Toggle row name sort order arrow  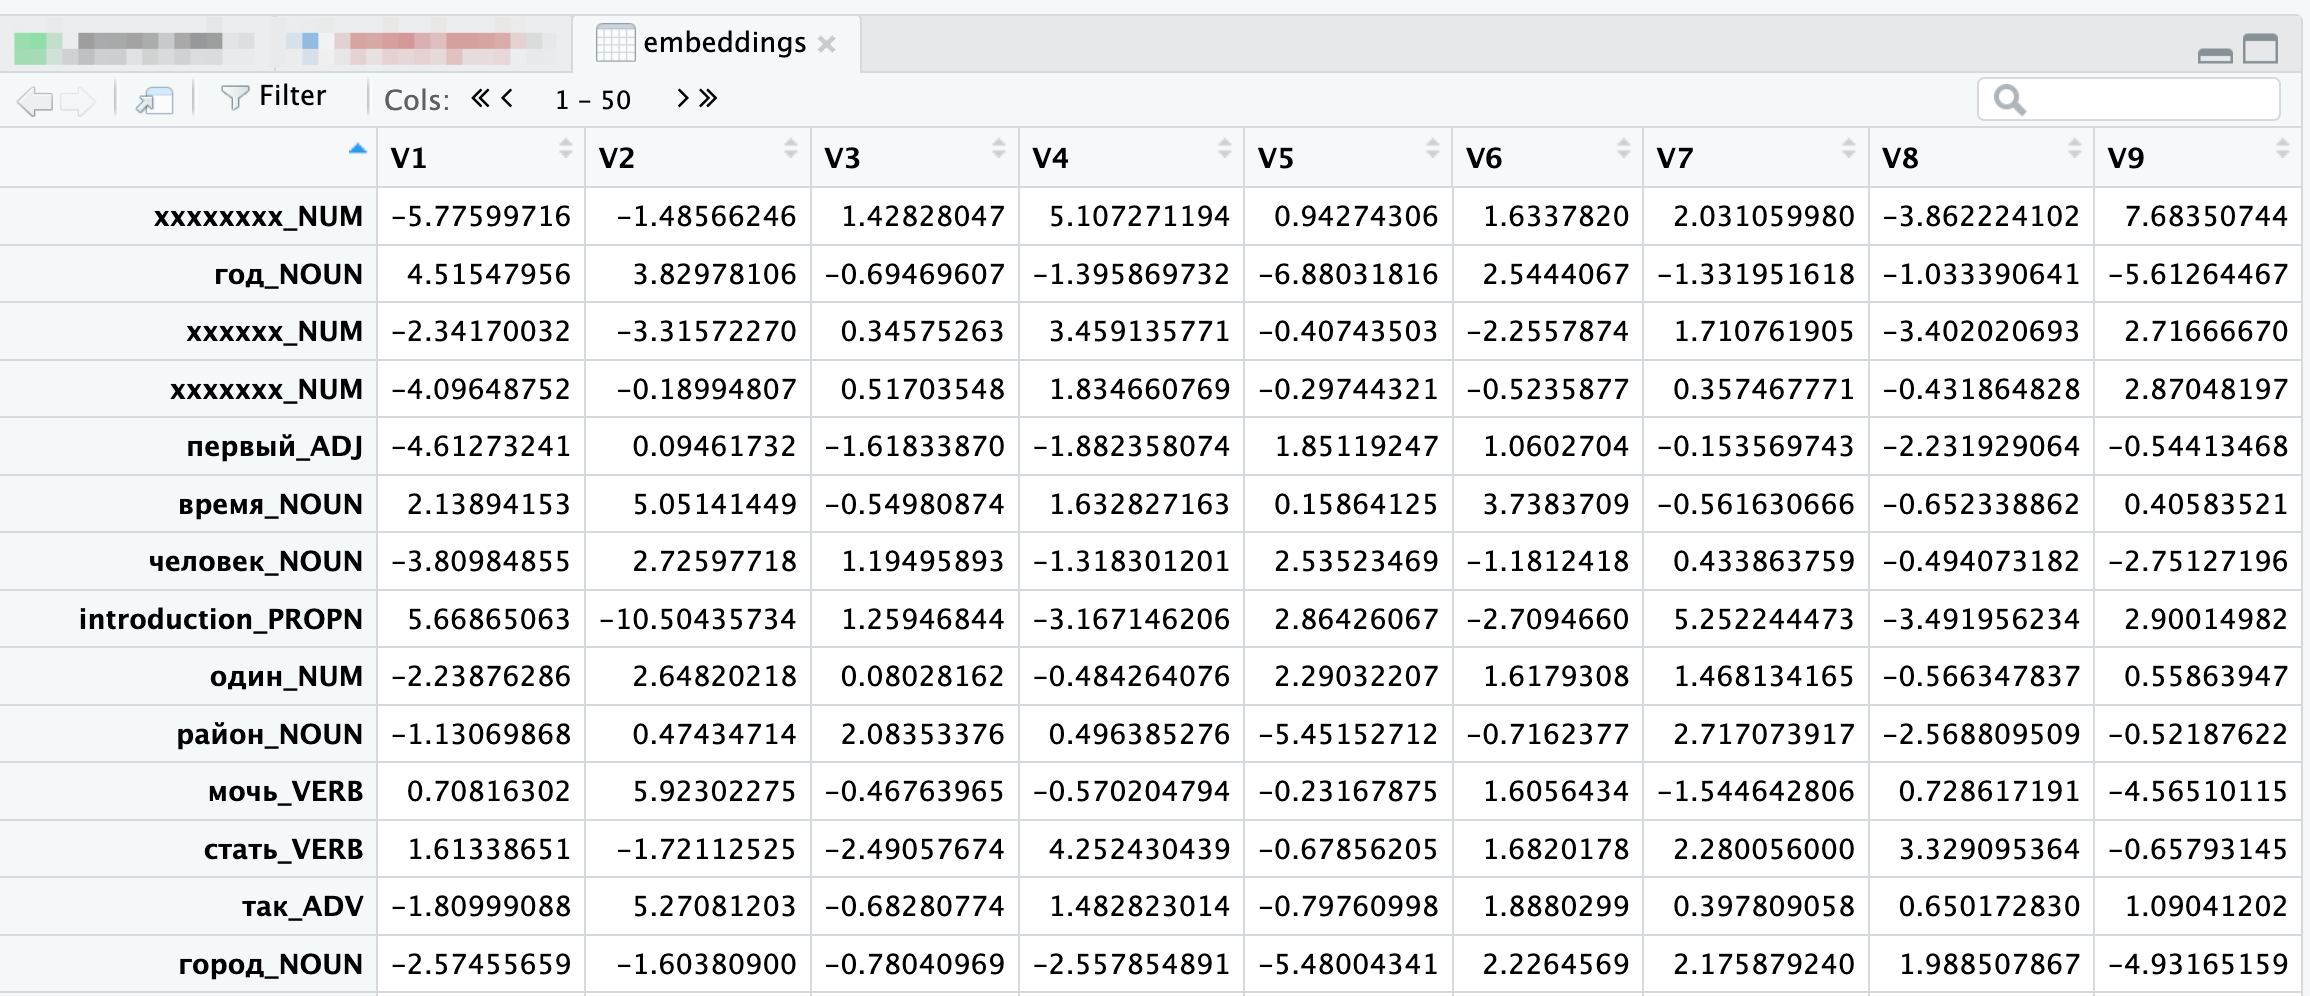tap(357, 150)
